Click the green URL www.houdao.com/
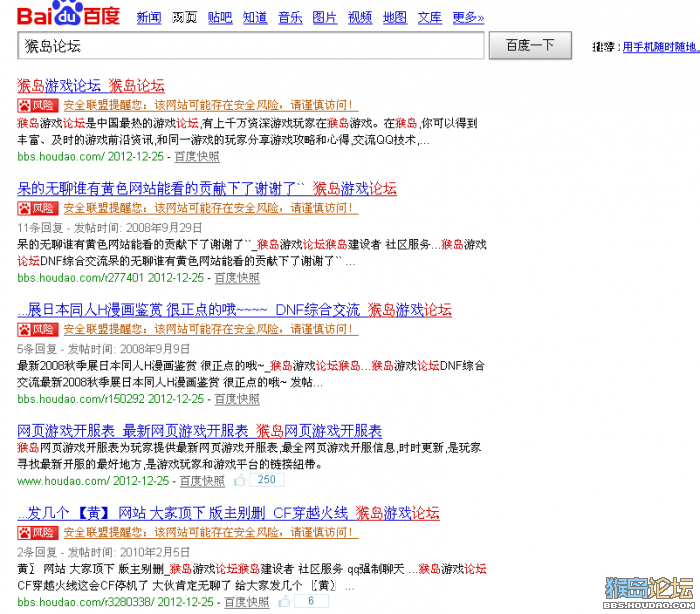Viewport: 700px width, 614px height. click(x=93, y=481)
